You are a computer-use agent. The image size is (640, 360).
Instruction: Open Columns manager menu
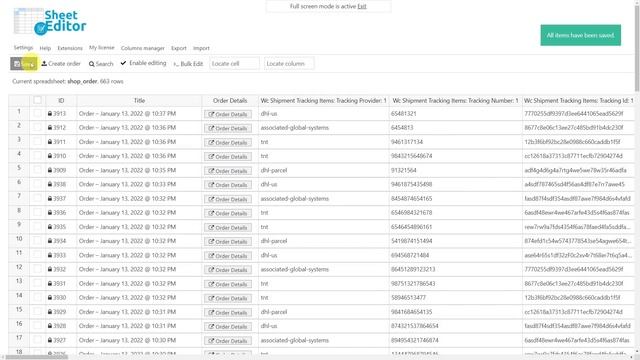(142, 48)
